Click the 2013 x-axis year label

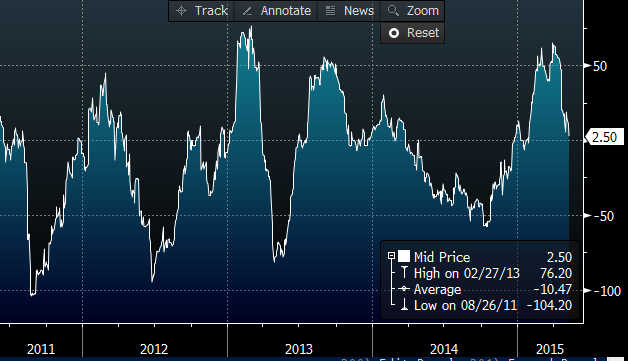pyautogui.click(x=299, y=349)
